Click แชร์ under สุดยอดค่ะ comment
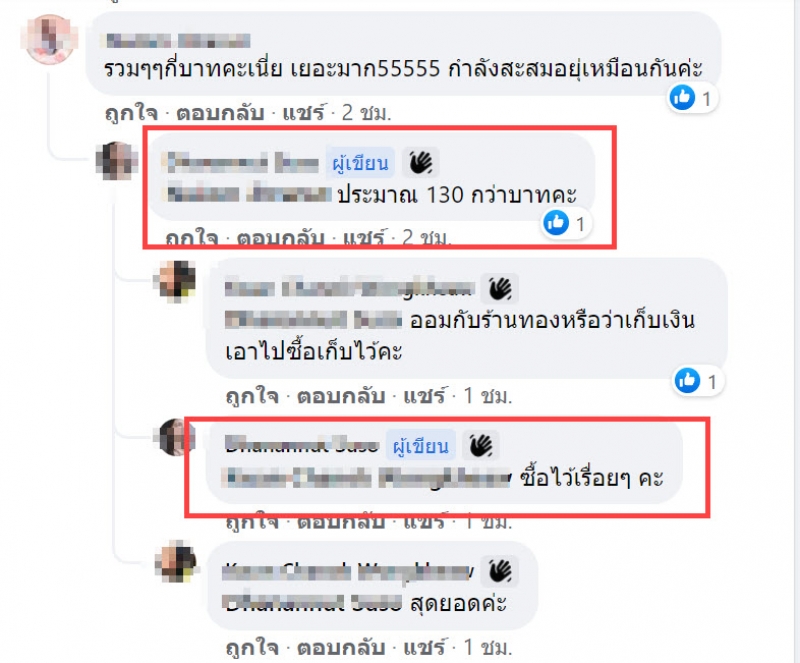This screenshot has width=800, height=663. point(424,648)
